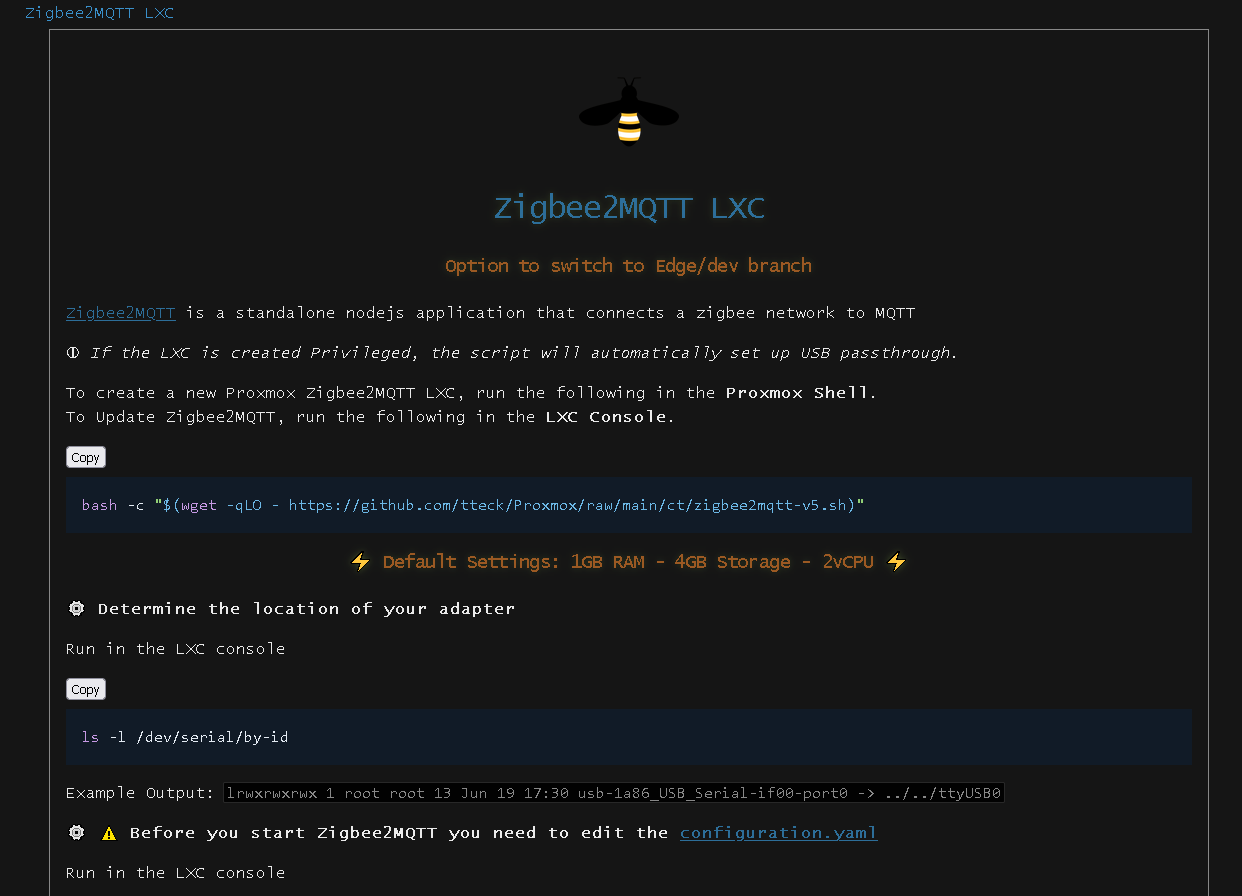Copy the bash wget install command
1242x896 pixels.
tap(86, 457)
